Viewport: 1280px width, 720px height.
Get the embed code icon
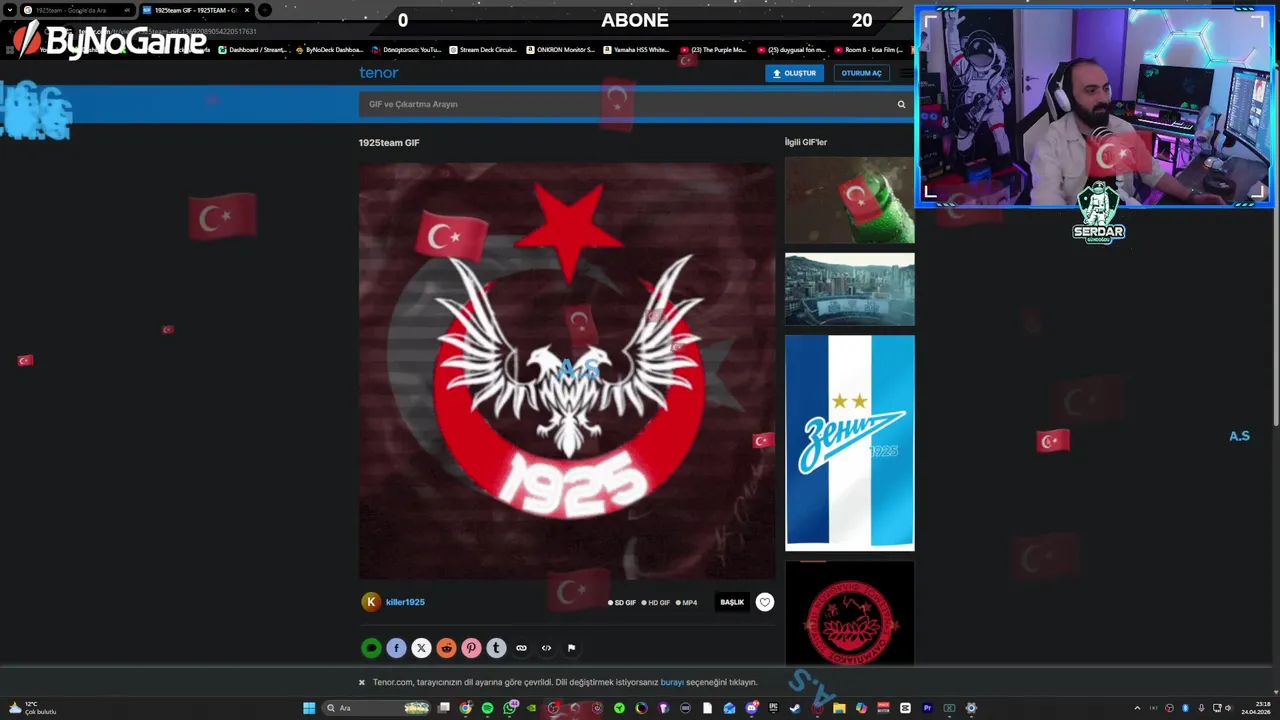tap(546, 648)
